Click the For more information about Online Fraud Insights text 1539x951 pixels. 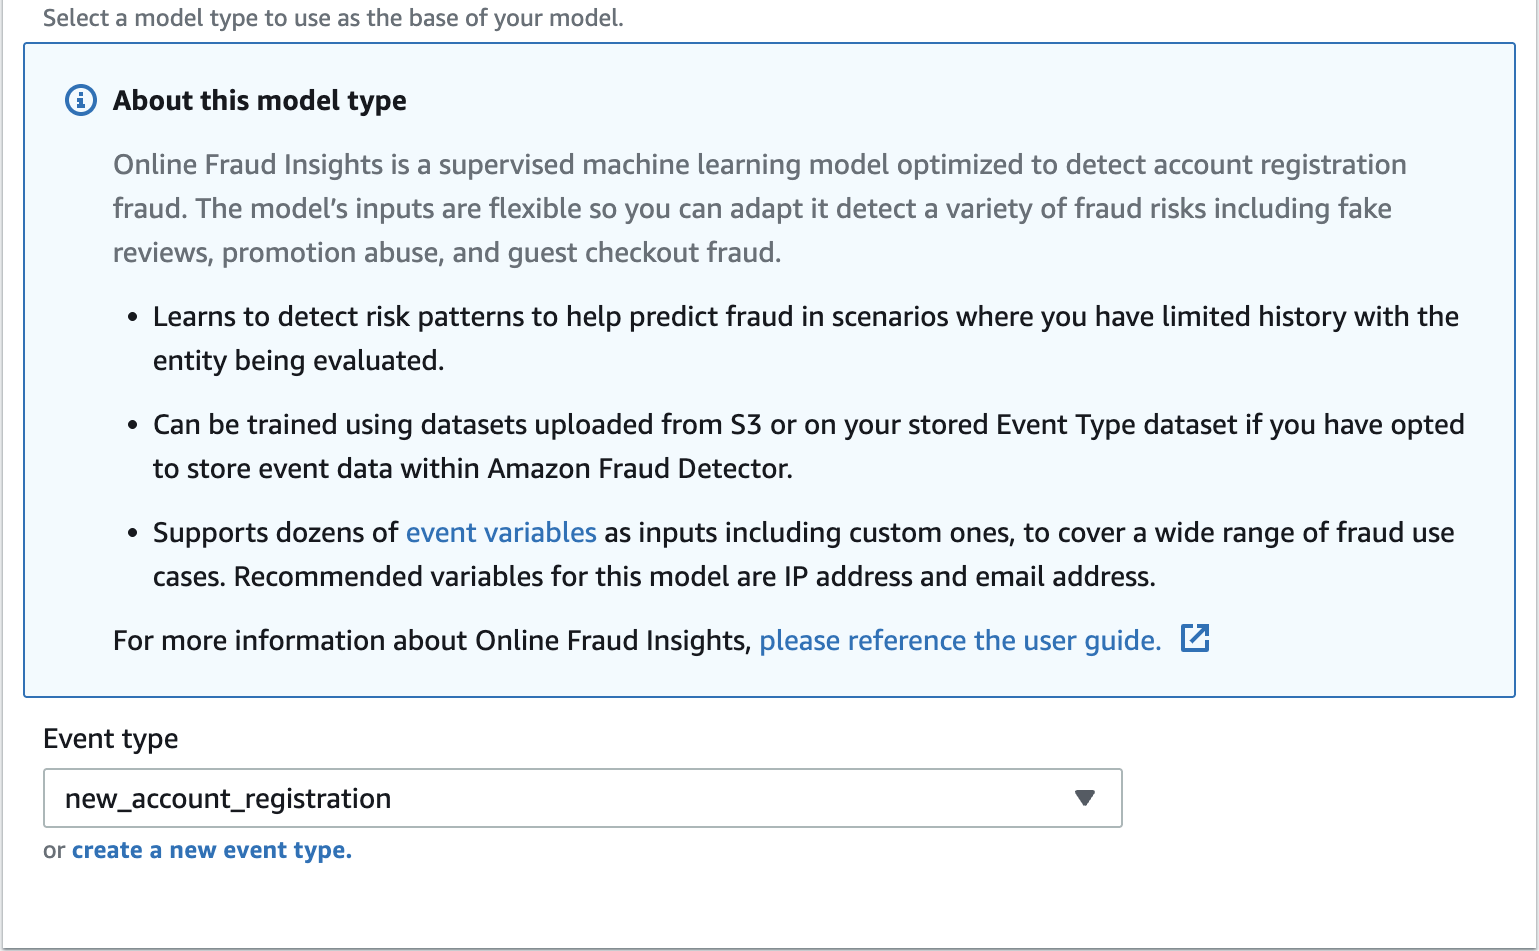(431, 641)
